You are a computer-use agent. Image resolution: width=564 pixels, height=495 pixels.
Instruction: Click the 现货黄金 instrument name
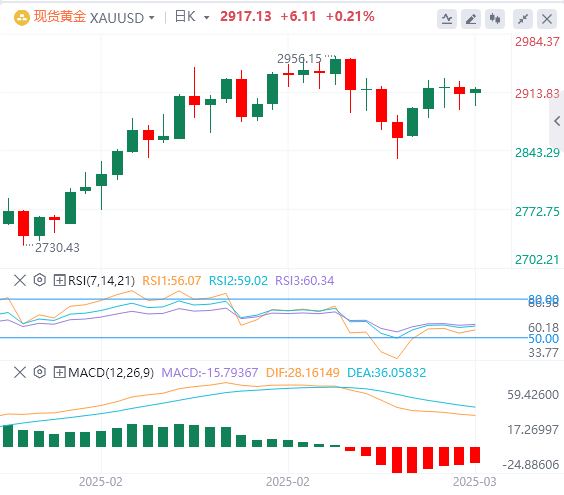(60, 17)
